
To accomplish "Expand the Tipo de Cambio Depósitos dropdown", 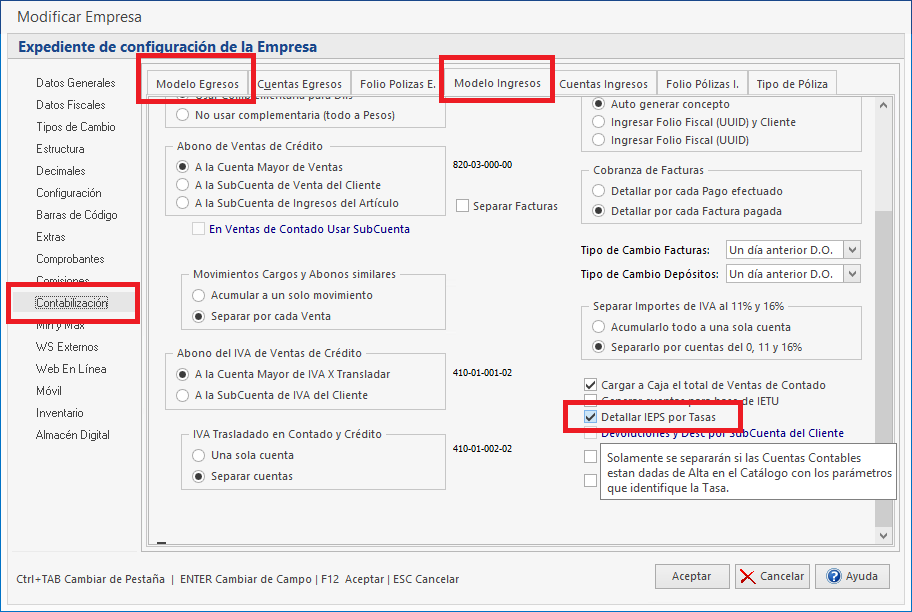I will tap(852, 274).
